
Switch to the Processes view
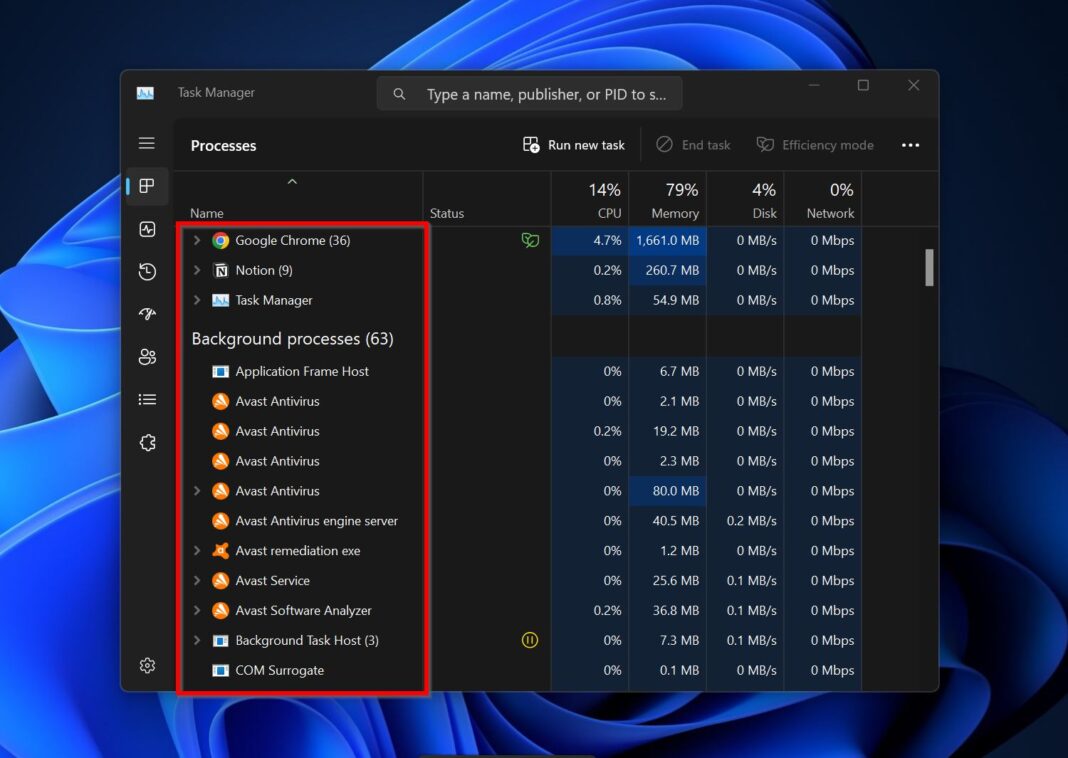pyautogui.click(x=147, y=186)
